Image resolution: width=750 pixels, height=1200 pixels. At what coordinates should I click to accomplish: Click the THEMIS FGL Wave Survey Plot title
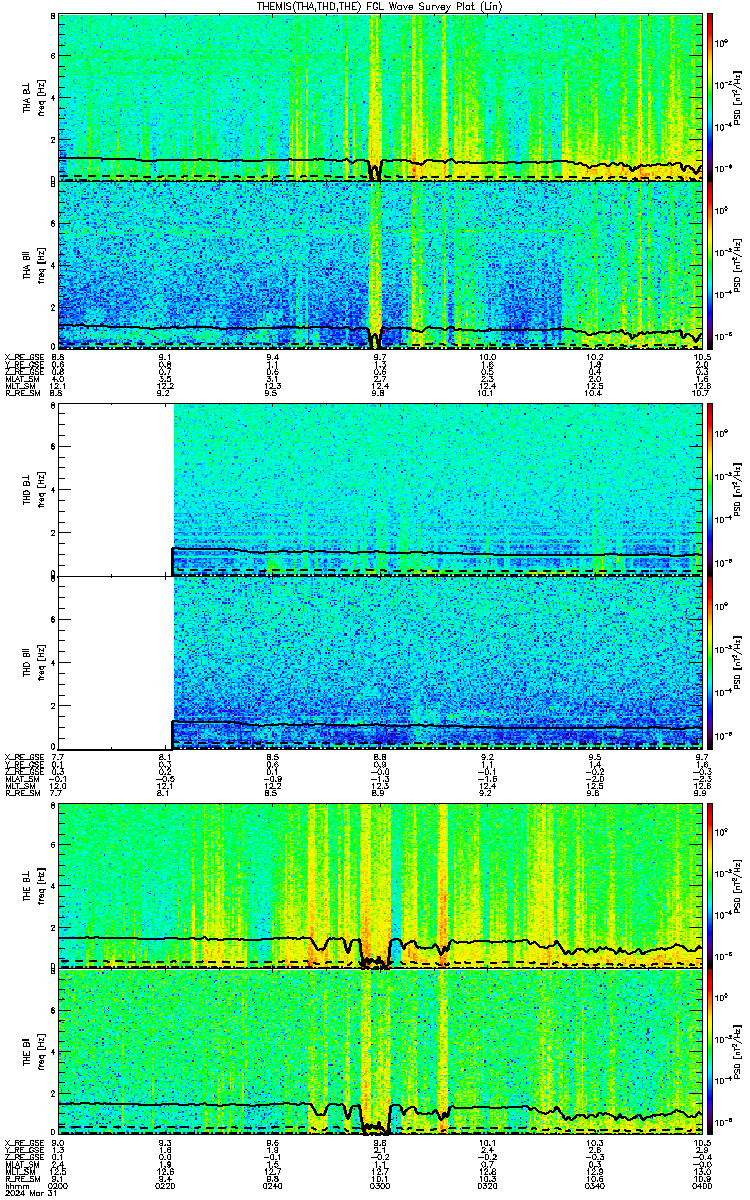coord(381,7)
